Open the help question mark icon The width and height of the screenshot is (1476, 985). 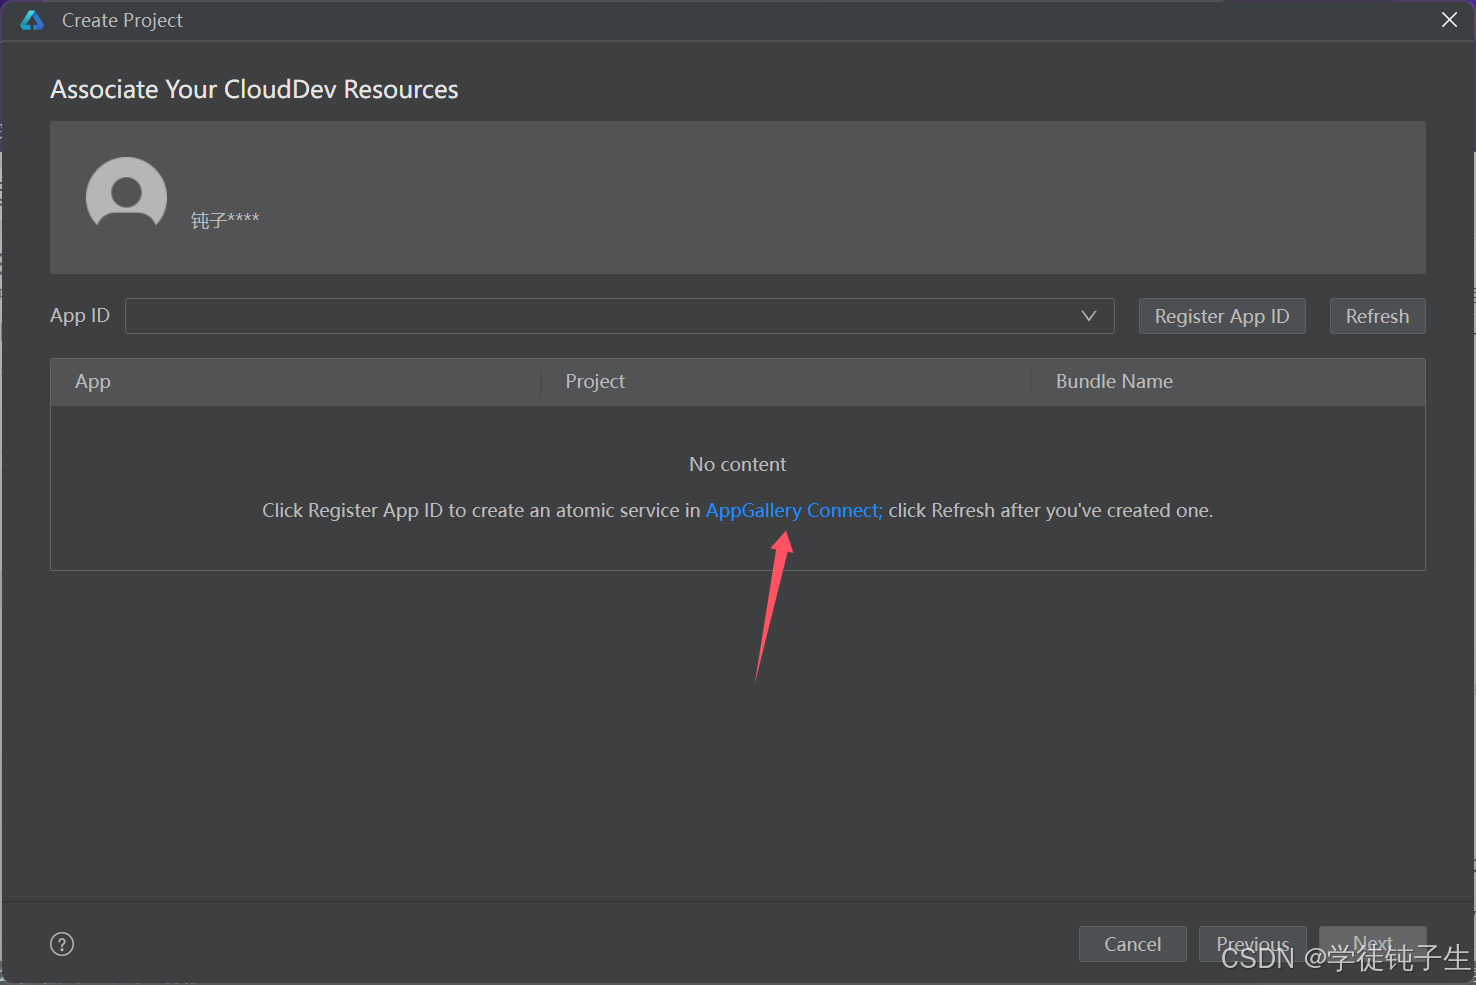point(62,944)
